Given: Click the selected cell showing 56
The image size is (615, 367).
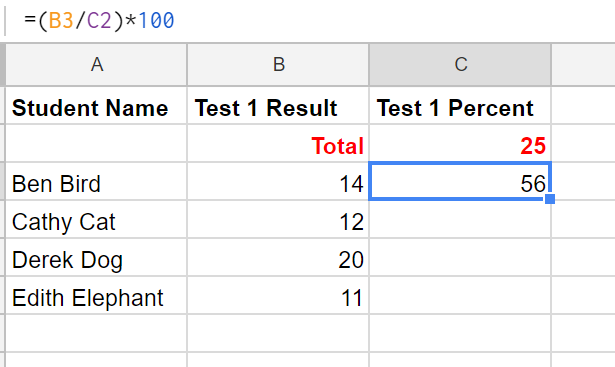Looking at the screenshot, I should point(460,181).
